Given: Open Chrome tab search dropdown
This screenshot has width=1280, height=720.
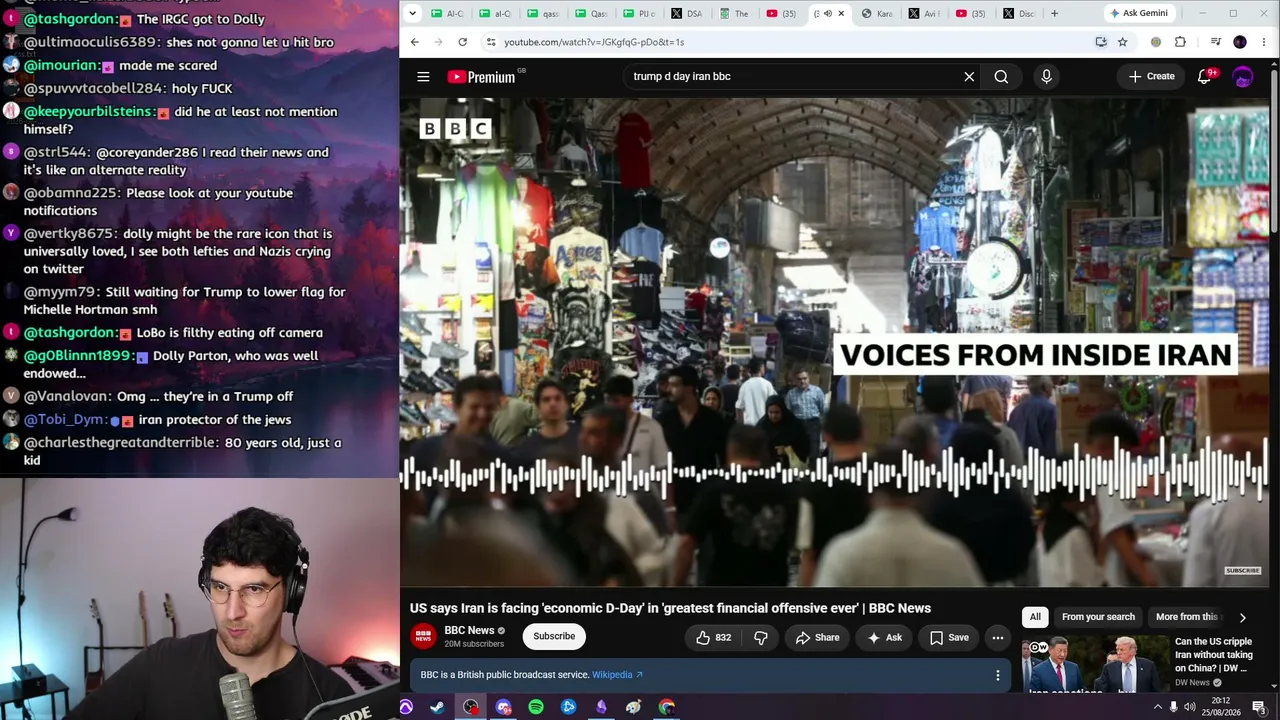Looking at the screenshot, I should (412, 14).
